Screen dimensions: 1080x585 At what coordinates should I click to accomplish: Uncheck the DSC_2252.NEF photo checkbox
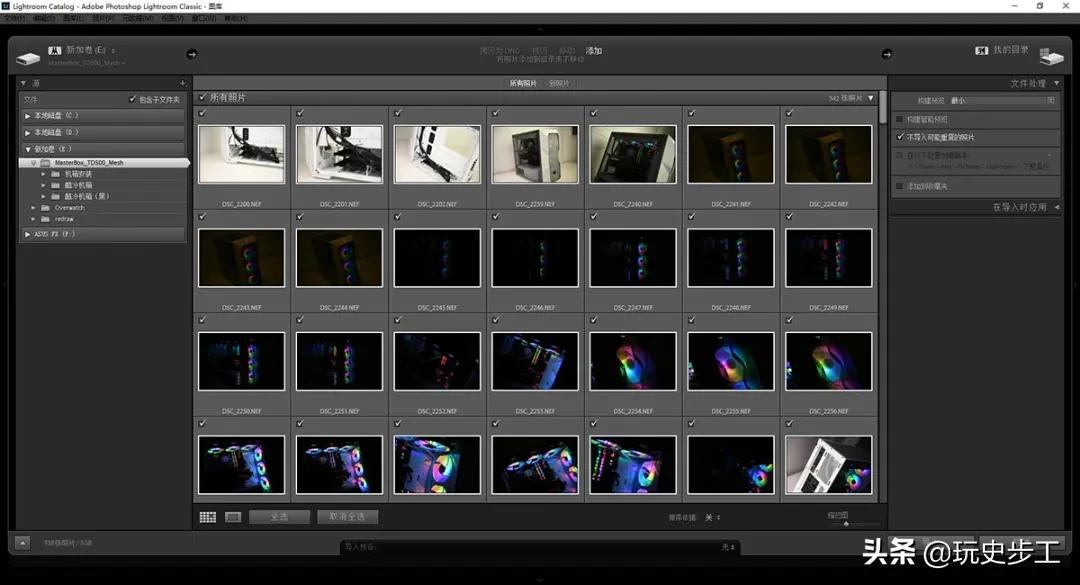click(398, 320)
